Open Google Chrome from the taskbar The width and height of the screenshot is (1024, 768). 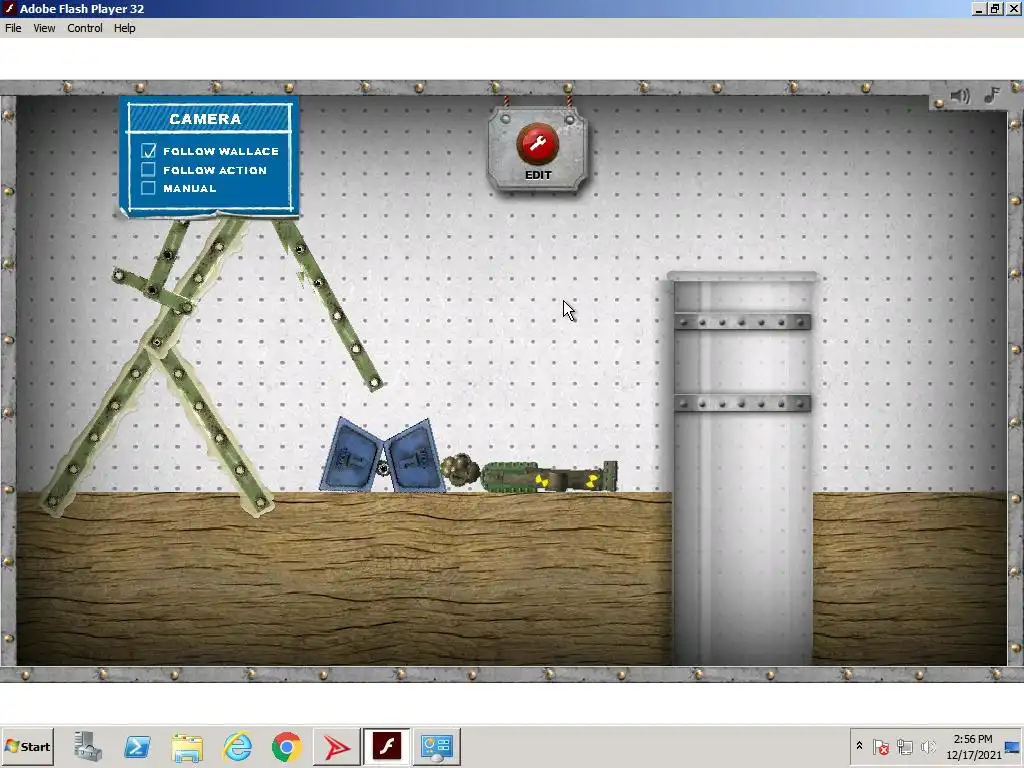tap(287, 746)
